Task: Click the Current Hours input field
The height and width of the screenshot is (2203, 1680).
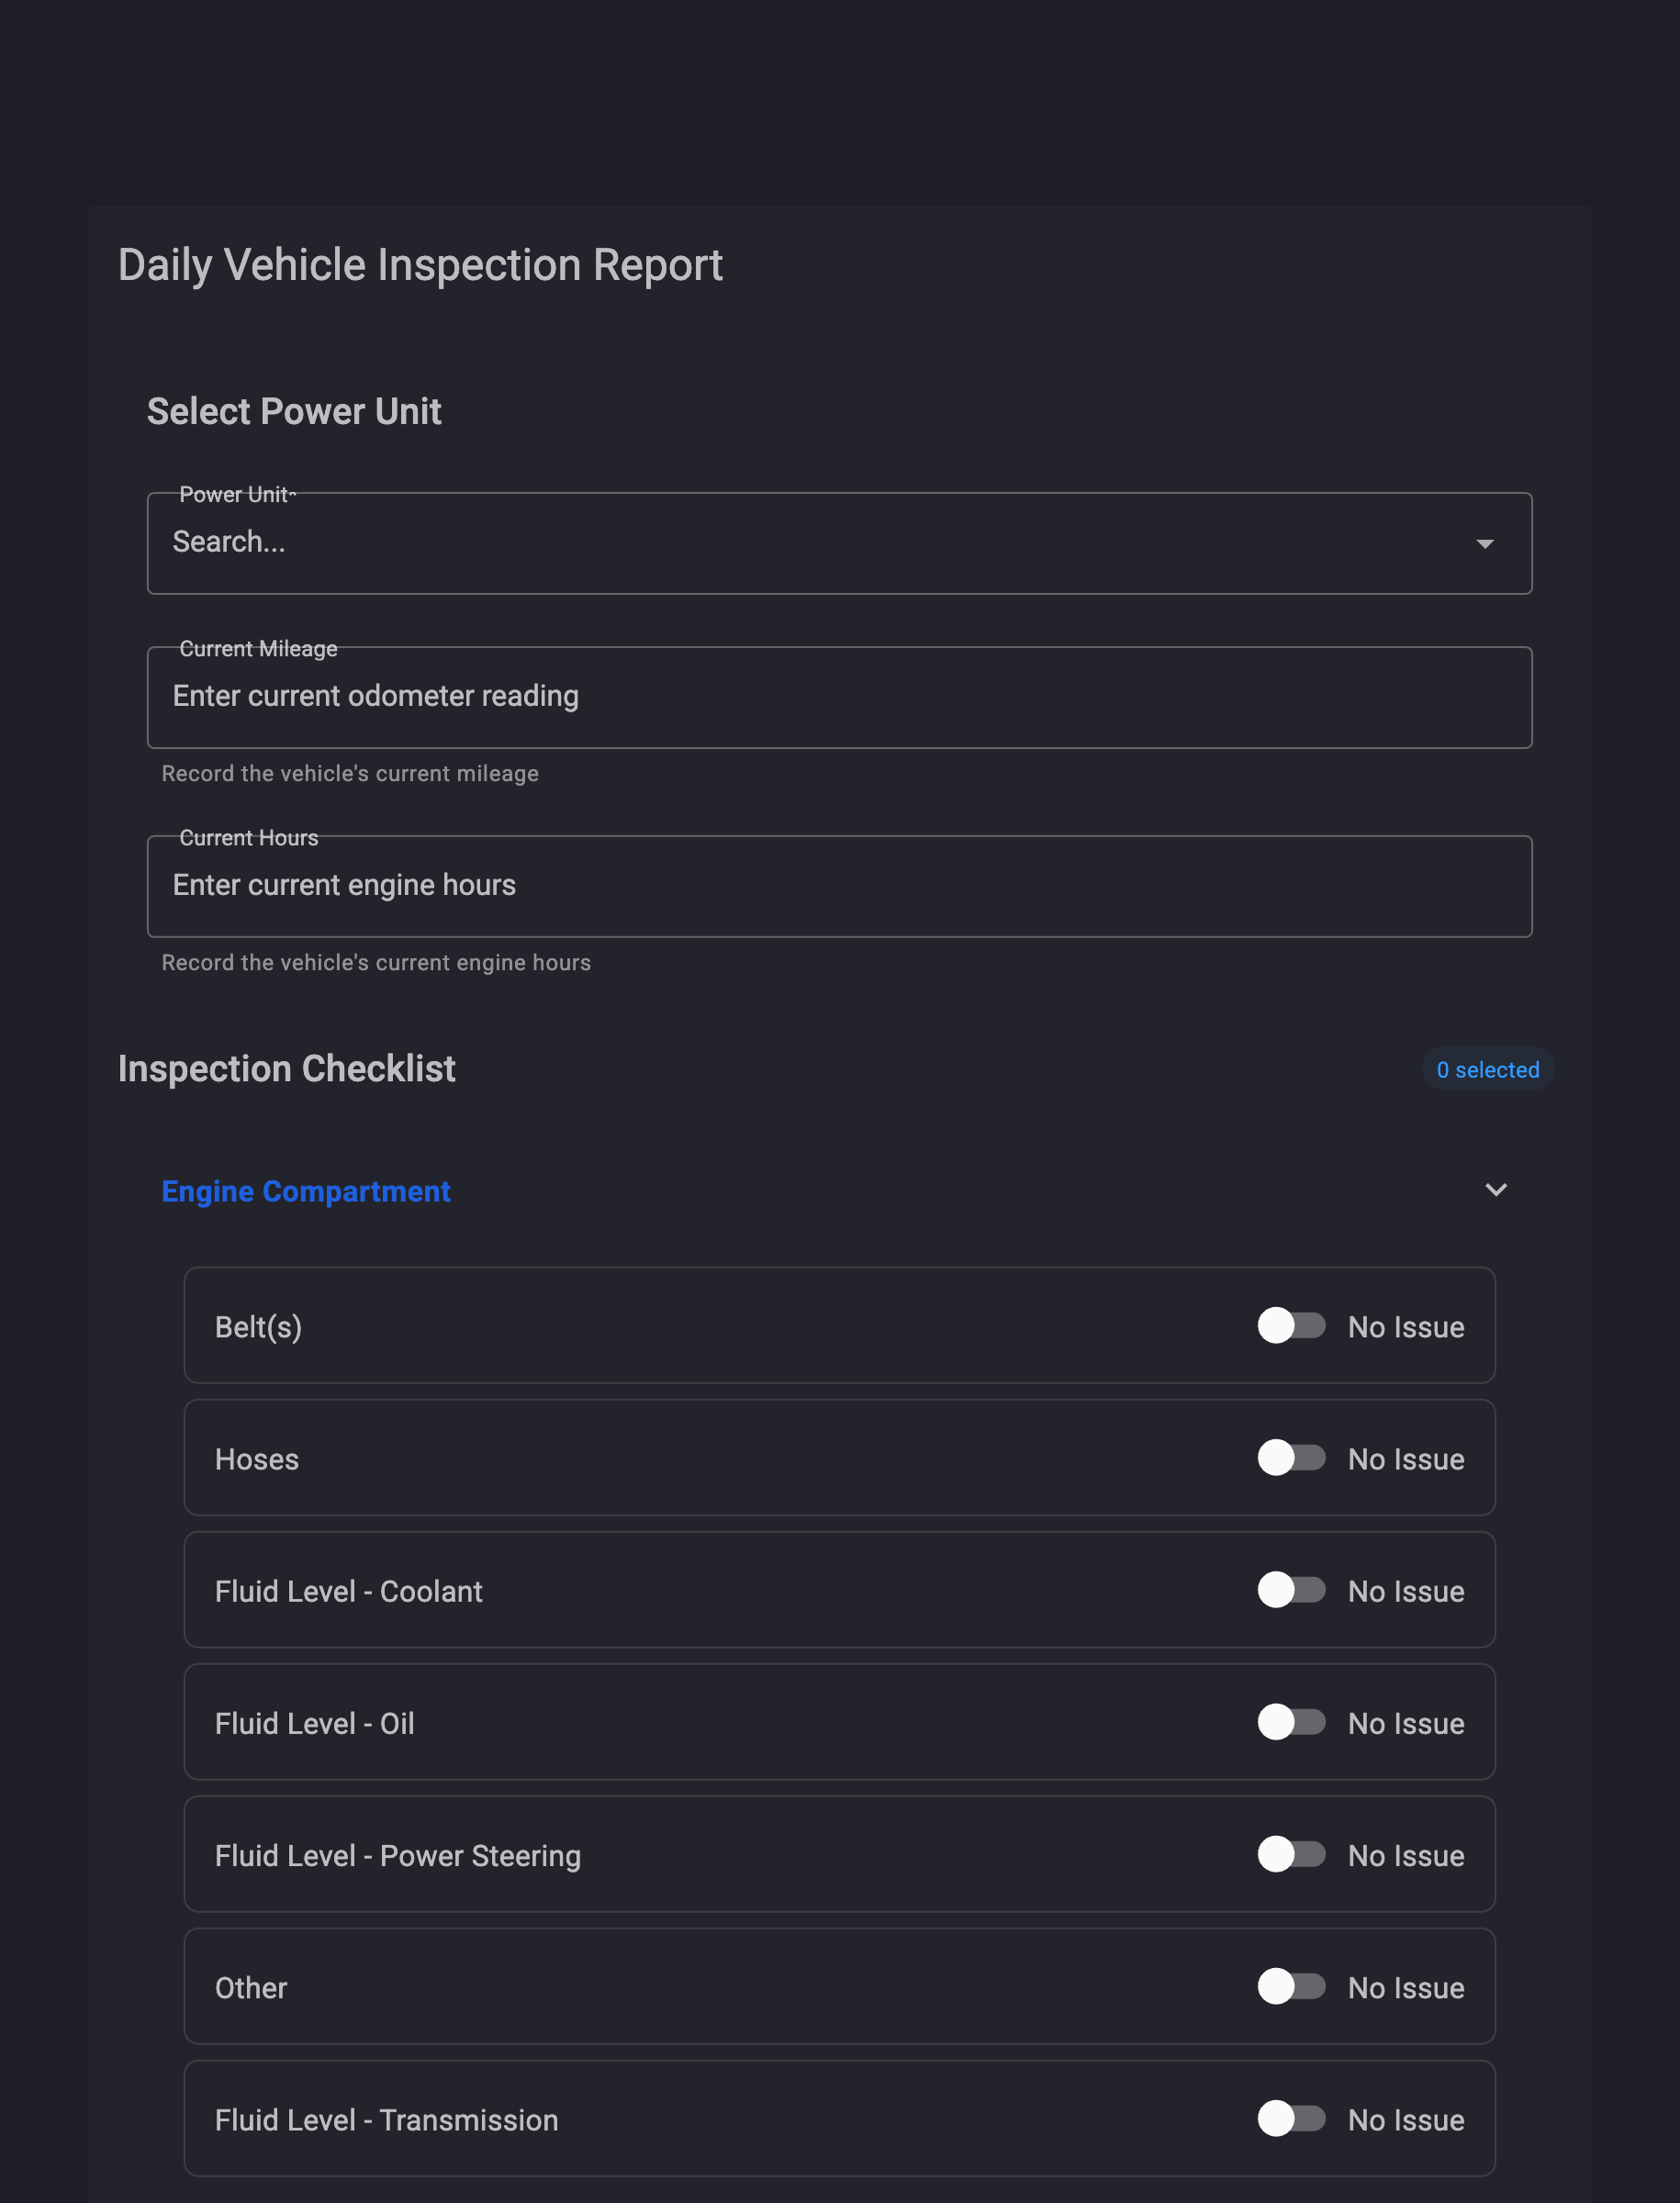Action: [x=838, y=886]
